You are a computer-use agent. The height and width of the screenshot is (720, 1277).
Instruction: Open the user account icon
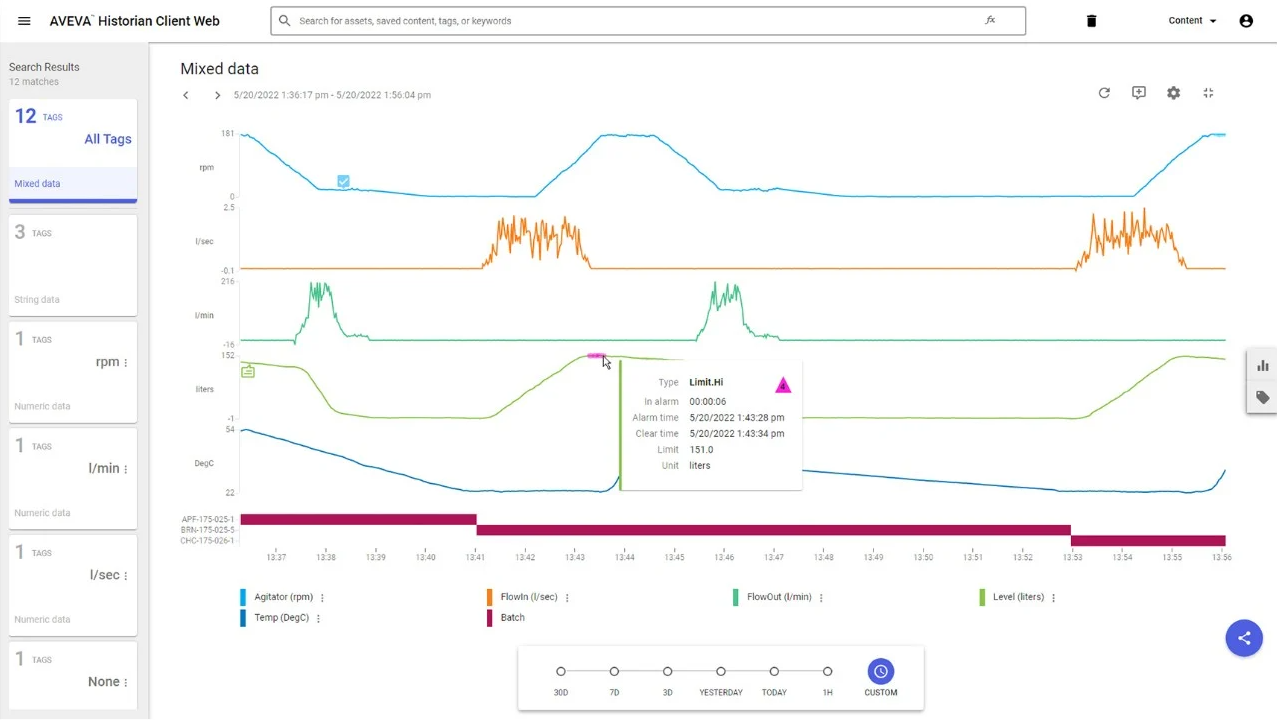1245,21
